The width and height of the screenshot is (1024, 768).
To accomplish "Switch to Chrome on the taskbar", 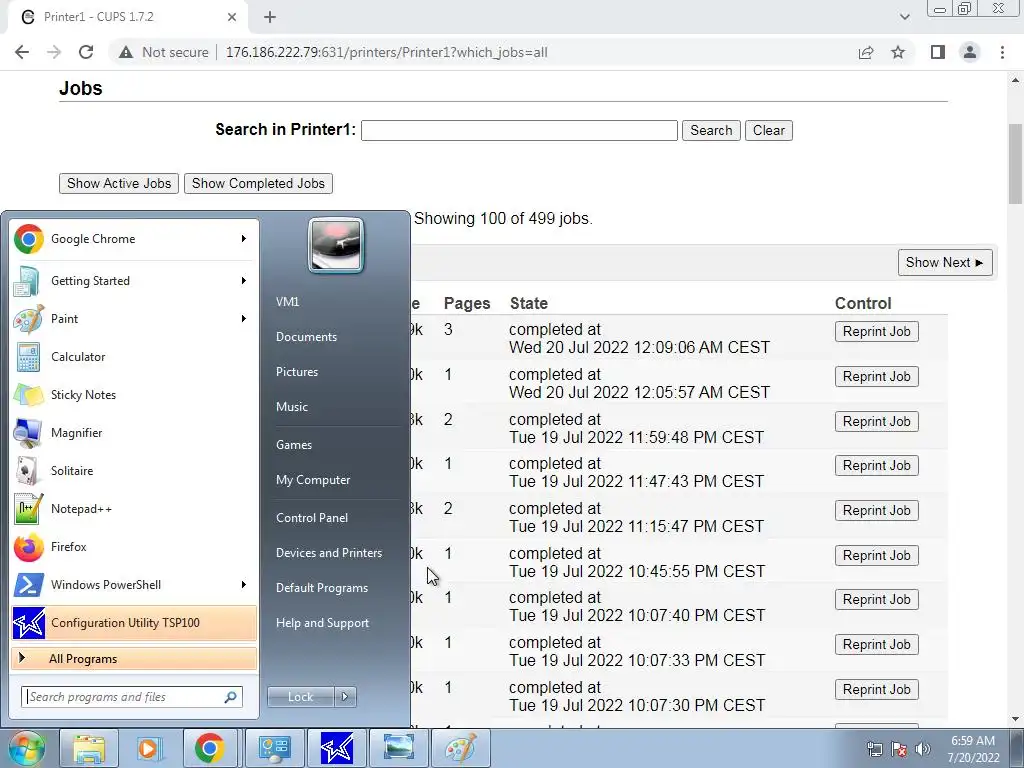I will [x=210, y=748].
